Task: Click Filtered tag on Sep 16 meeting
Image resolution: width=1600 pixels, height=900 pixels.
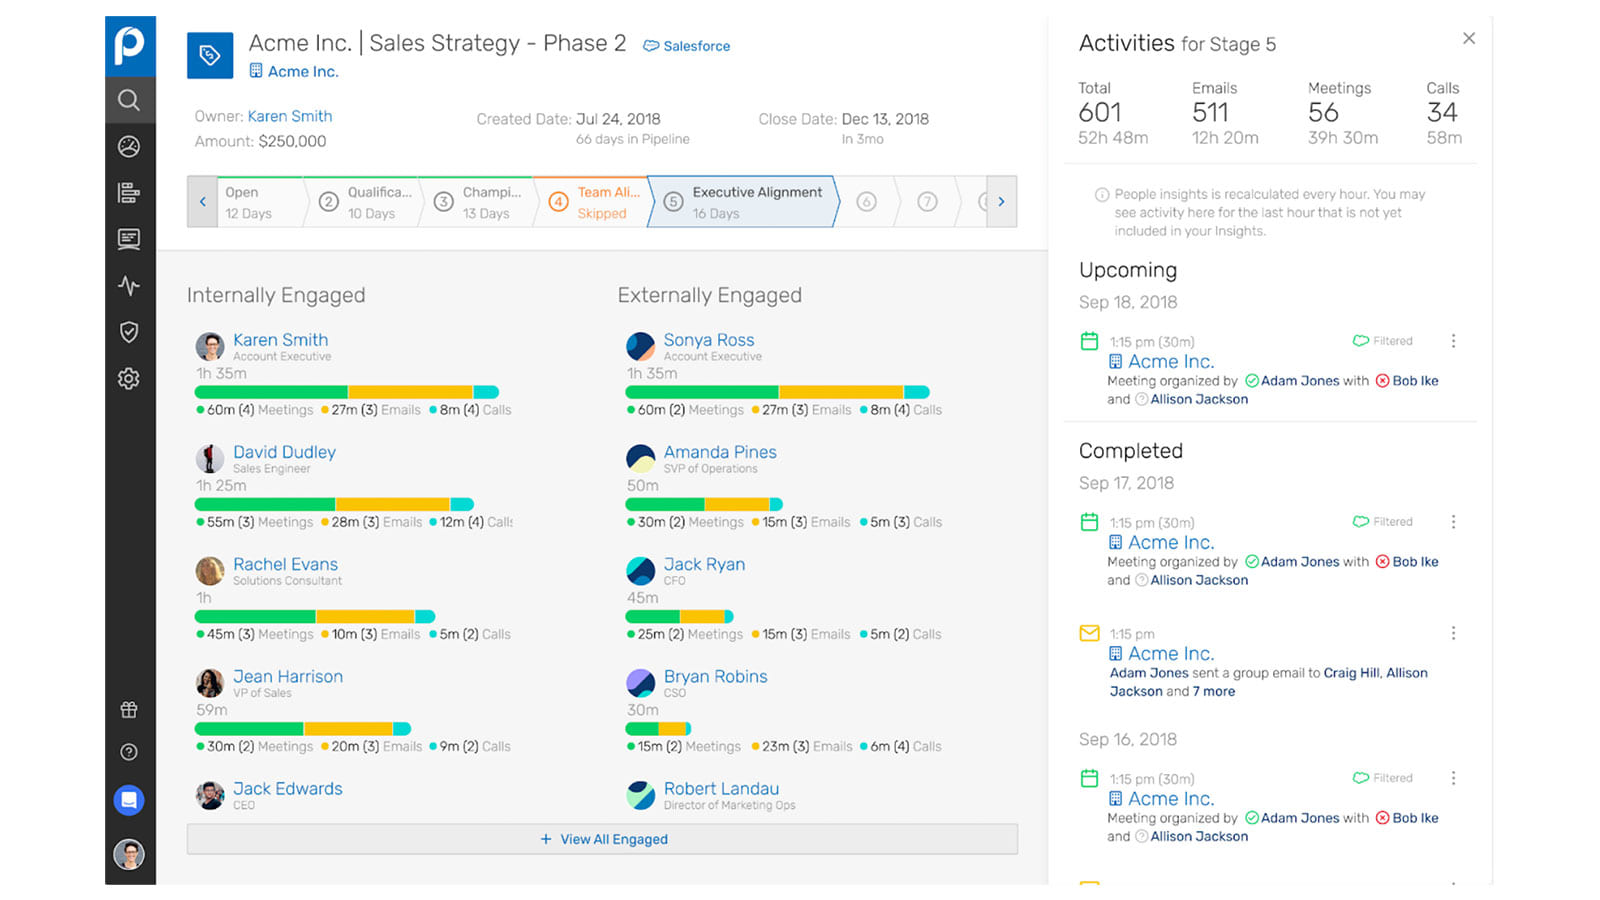Action: [1383, 778]
